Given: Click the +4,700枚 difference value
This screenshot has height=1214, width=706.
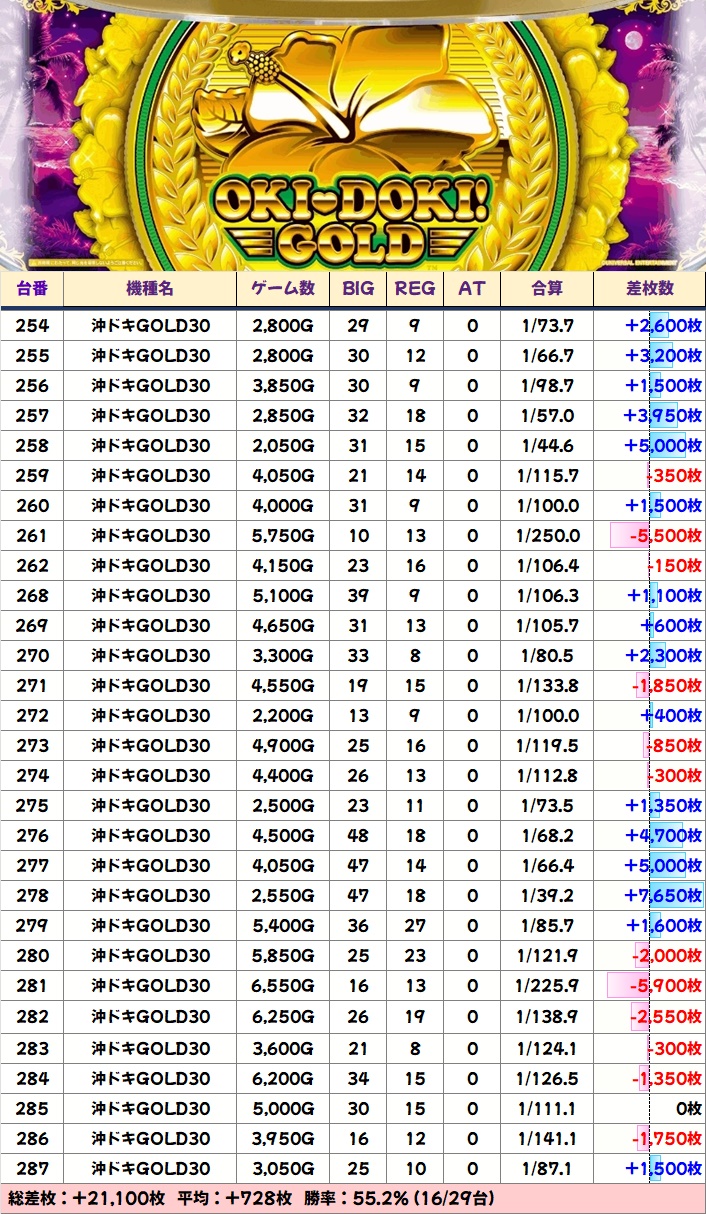Looking at the screenshot, I should tap(662, 836).
